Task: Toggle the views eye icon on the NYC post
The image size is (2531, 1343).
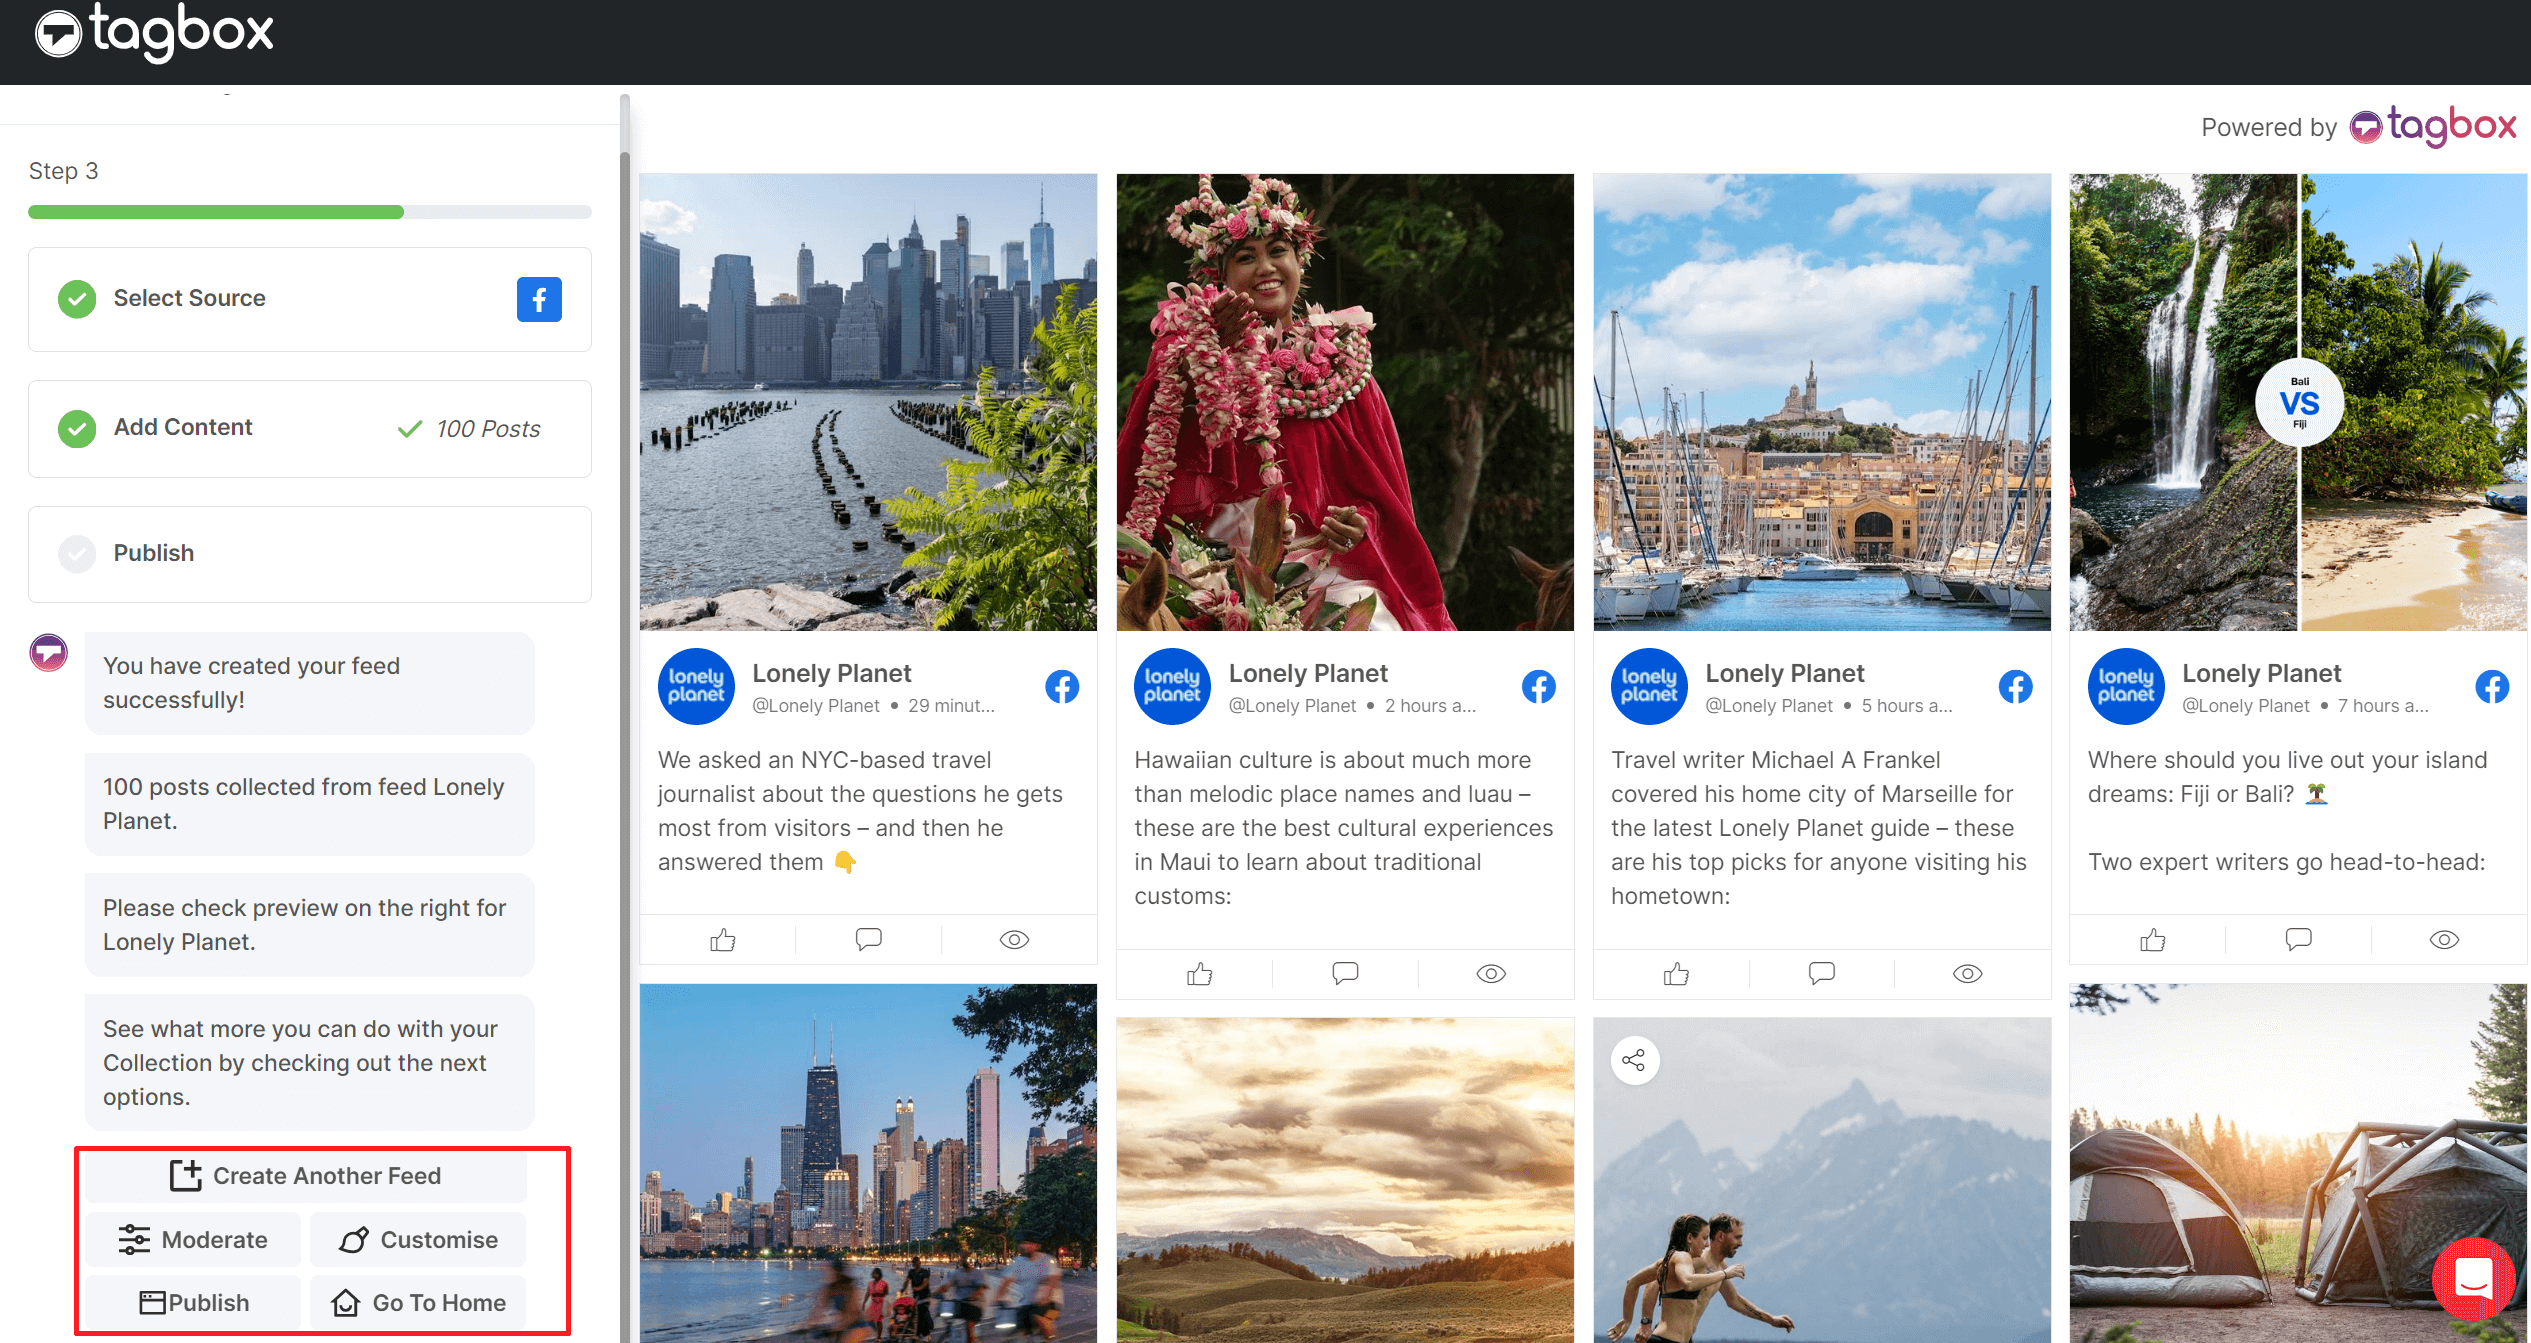Action: [1013, 939]
